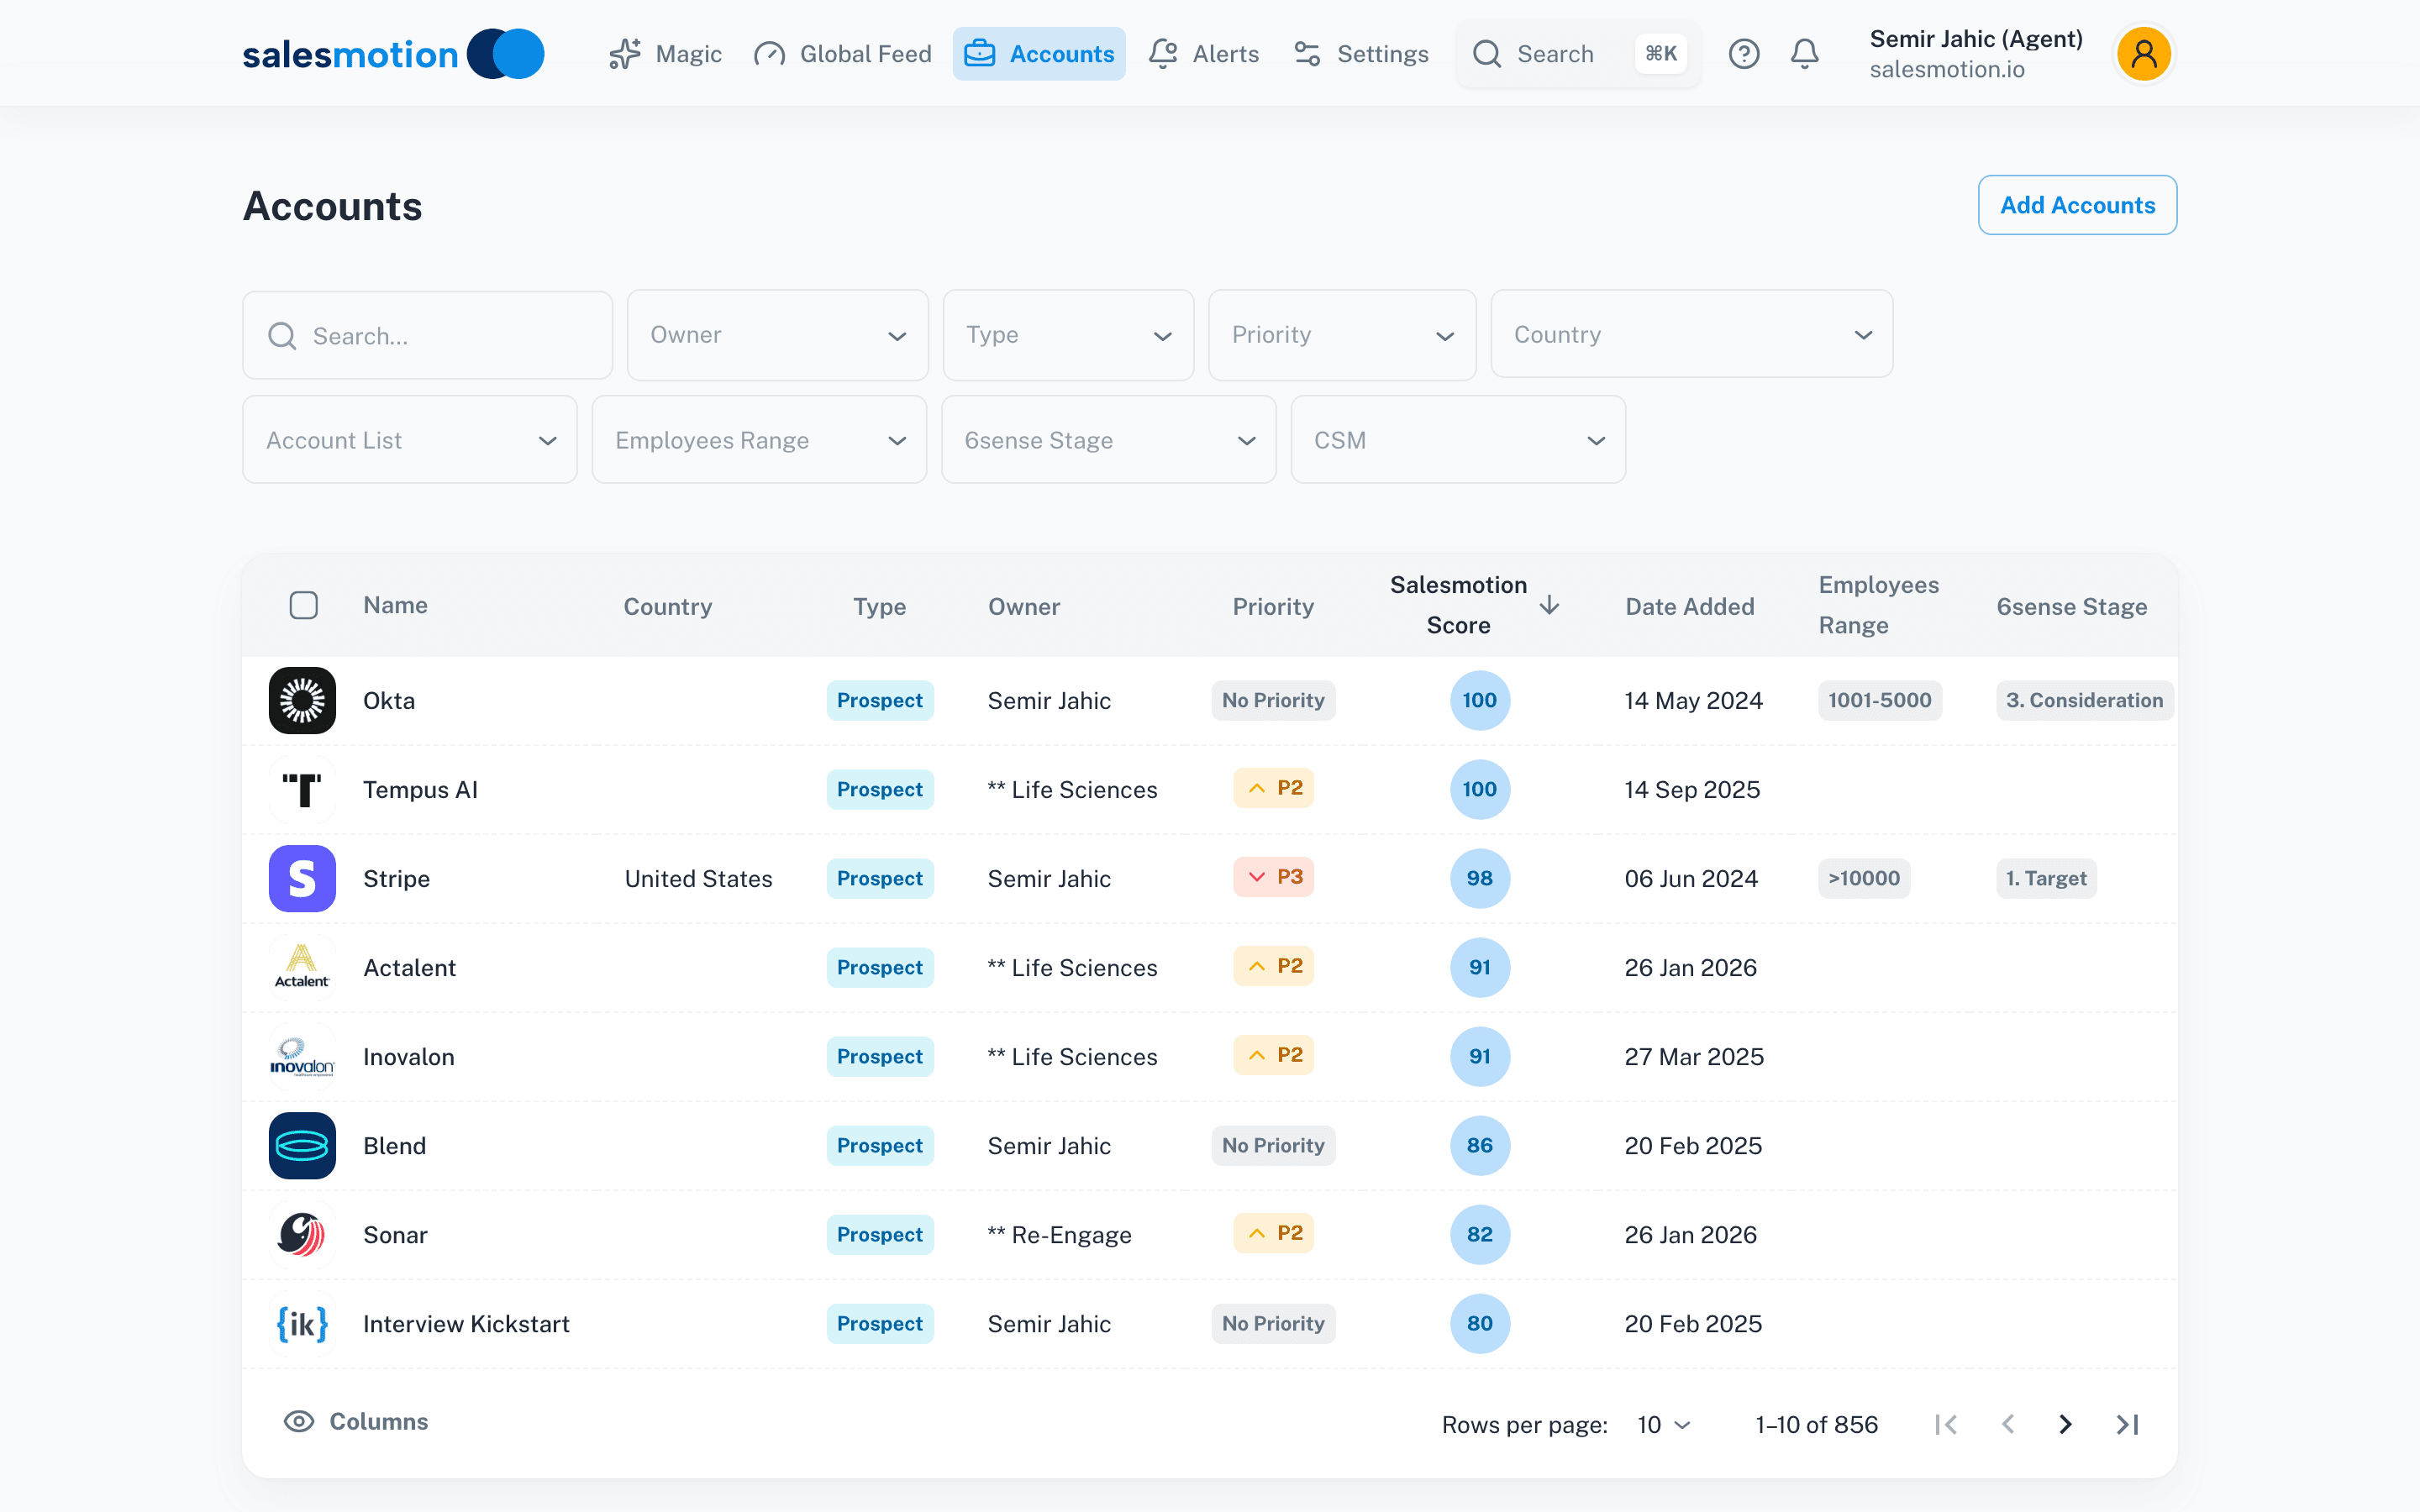Open the Magic tab
Image resolution: width=2420 pixels, height=1512 pixels.
[x=665, y=54]
